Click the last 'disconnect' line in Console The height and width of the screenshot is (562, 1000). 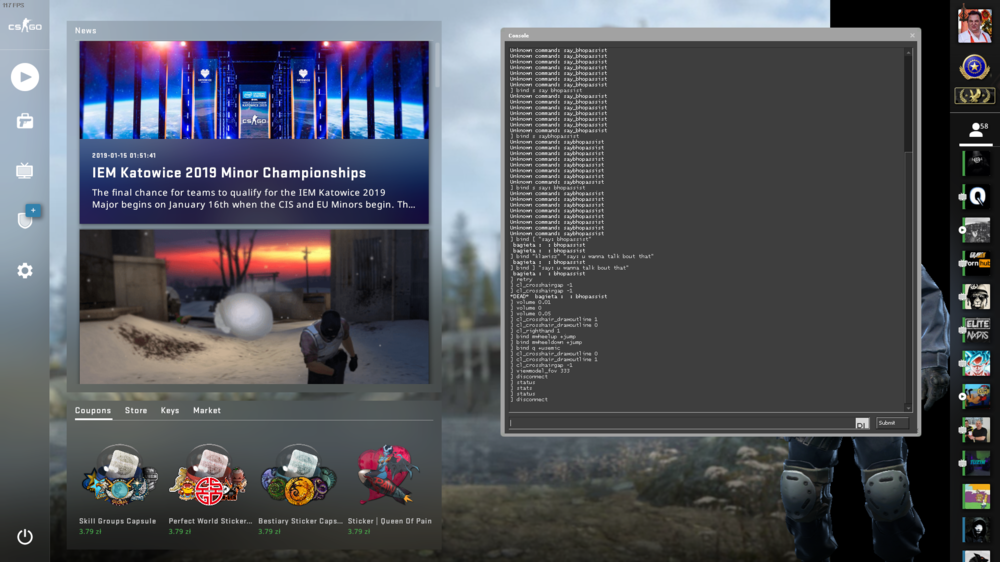532,400
